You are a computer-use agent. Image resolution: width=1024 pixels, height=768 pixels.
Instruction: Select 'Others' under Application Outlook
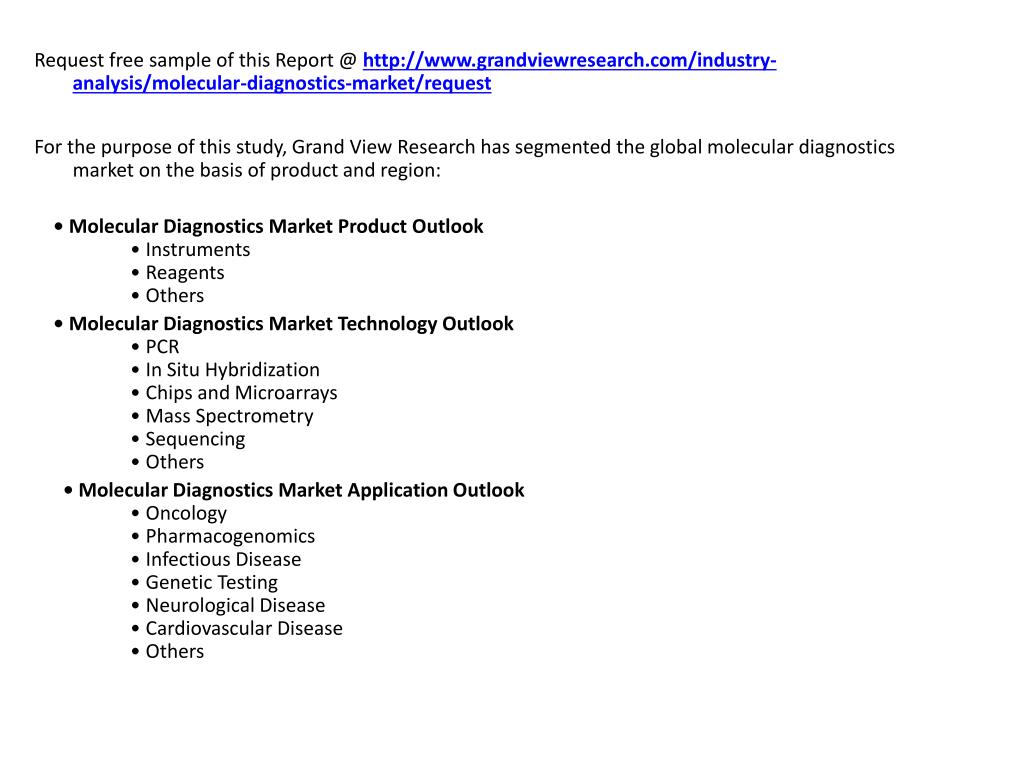tap(174, 652)
